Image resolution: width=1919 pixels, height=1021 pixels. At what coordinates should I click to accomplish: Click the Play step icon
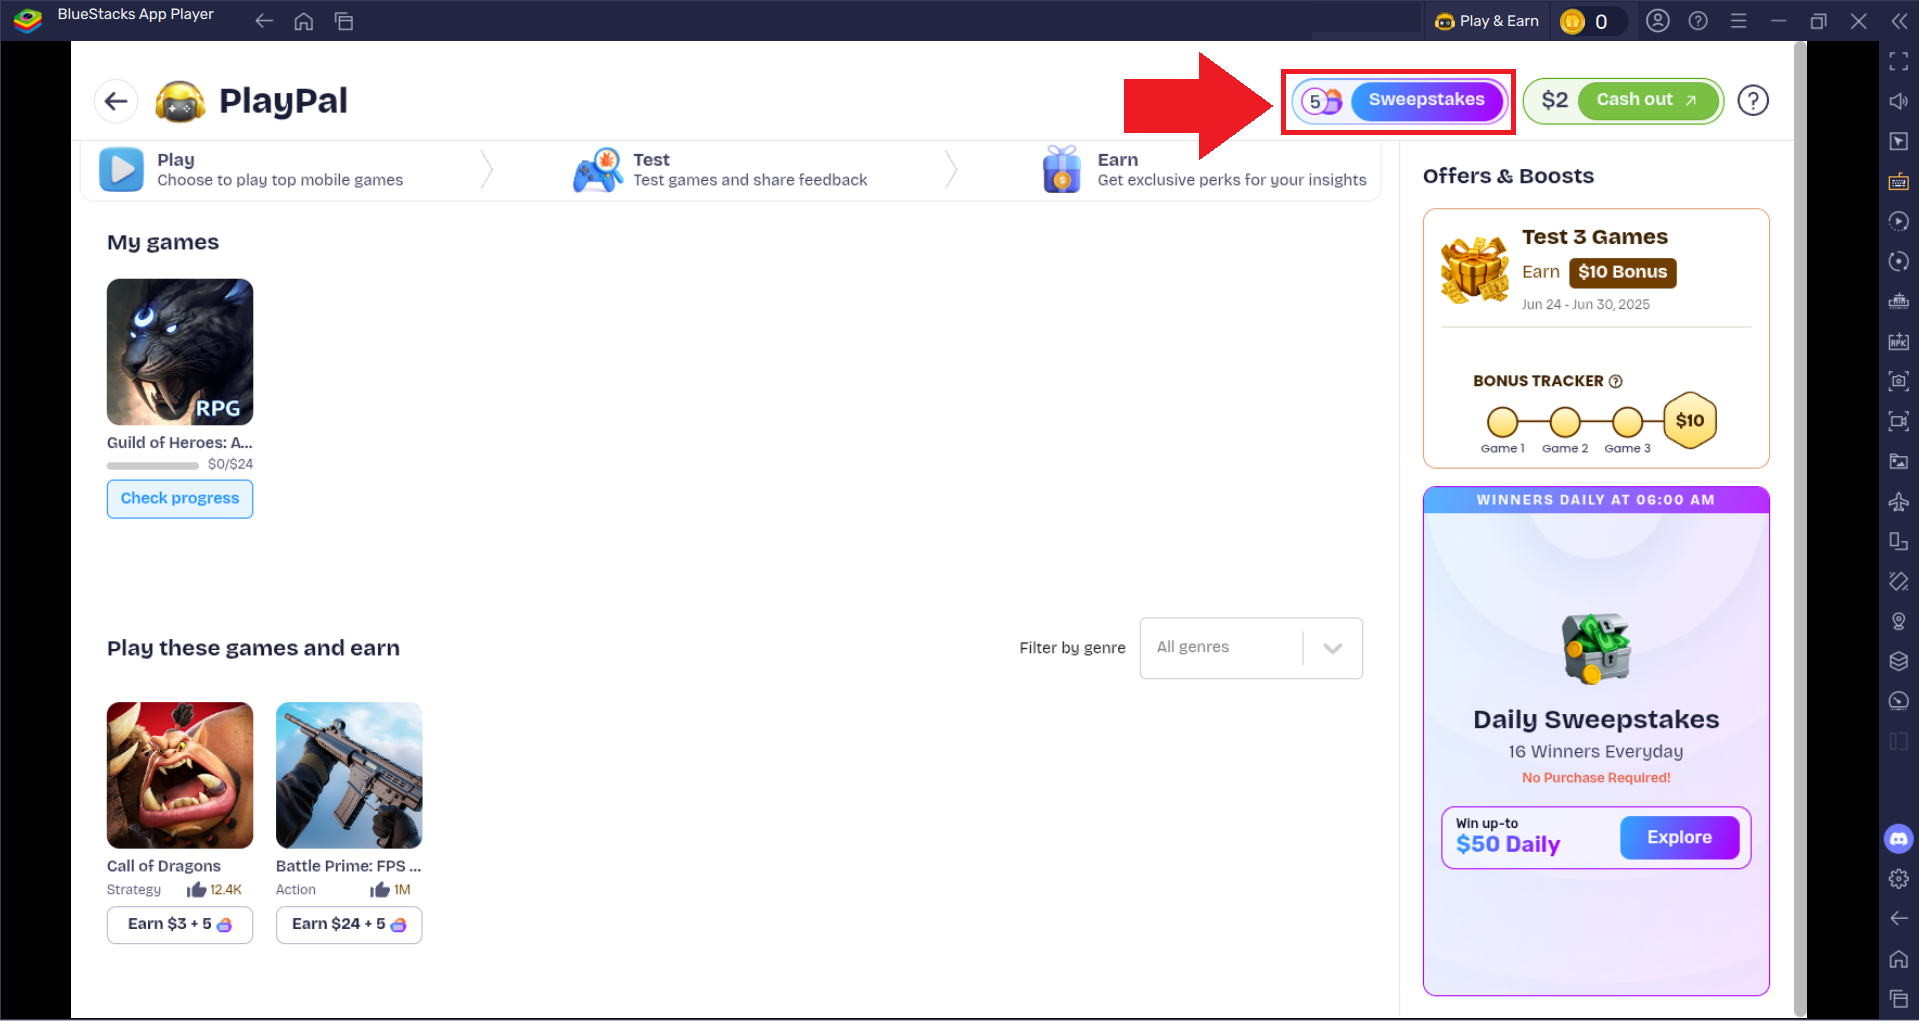(121, 169)
